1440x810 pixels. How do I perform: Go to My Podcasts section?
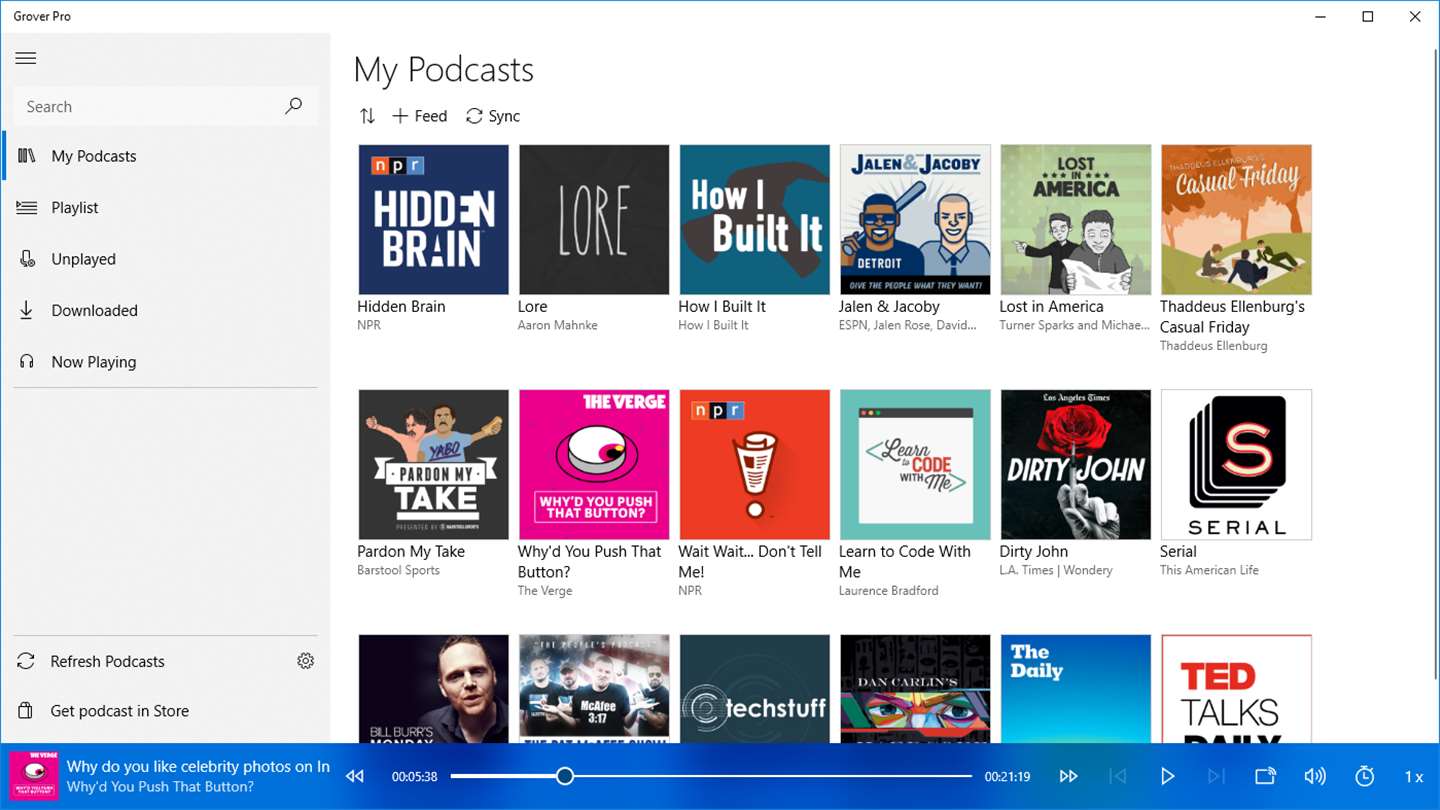tap(166, 156)
